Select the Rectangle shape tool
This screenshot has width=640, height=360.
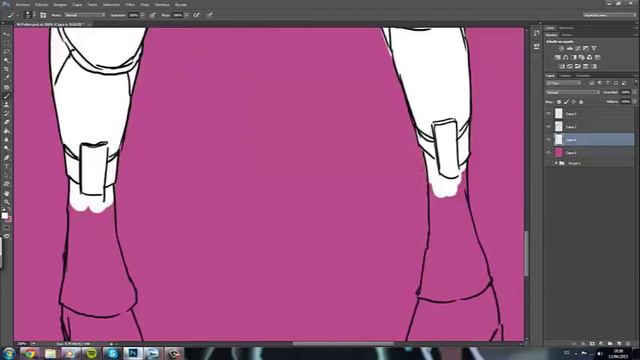pos(6,184)
